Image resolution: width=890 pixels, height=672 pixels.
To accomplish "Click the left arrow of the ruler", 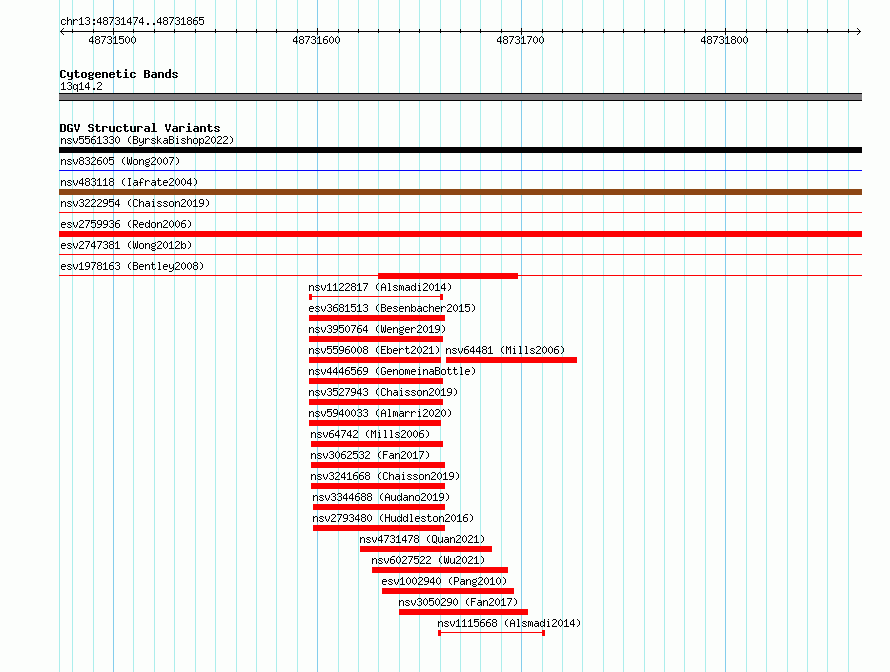I will [x=62, y=32].
